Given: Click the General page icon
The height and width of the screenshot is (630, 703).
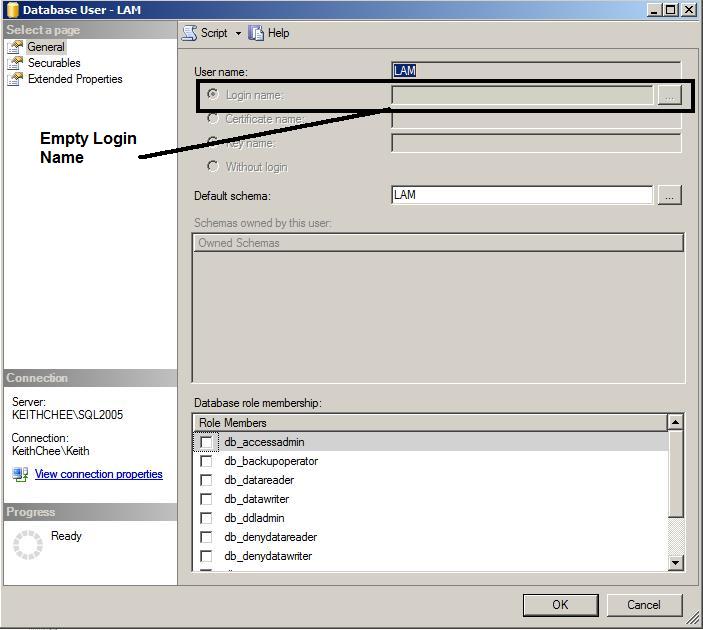Looking at the screenshot, I should coord(15,47).
